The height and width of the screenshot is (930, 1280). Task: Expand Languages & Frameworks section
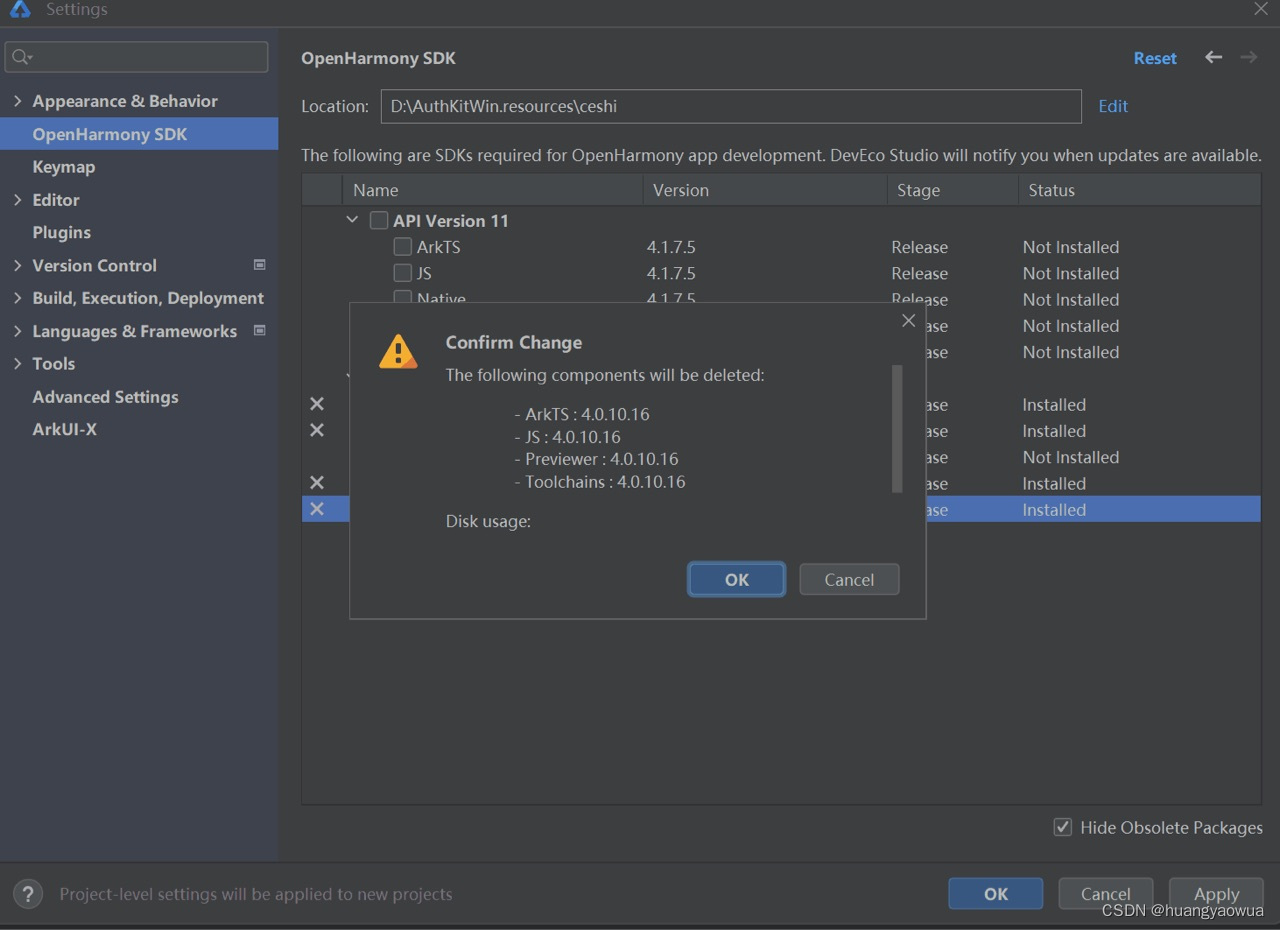pos(17,331)
